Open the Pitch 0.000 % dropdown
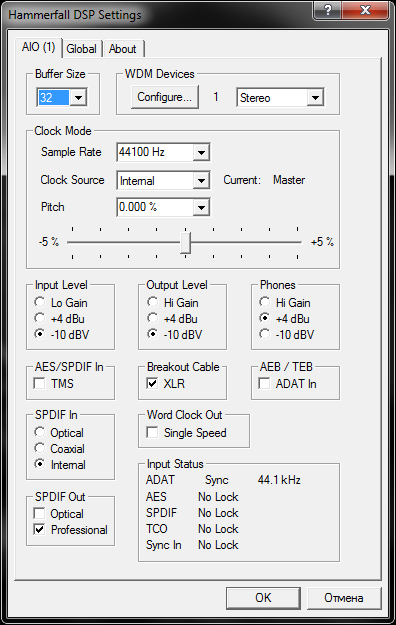The image size is (396, 625). pyautogui.click(x=201, y=207)
